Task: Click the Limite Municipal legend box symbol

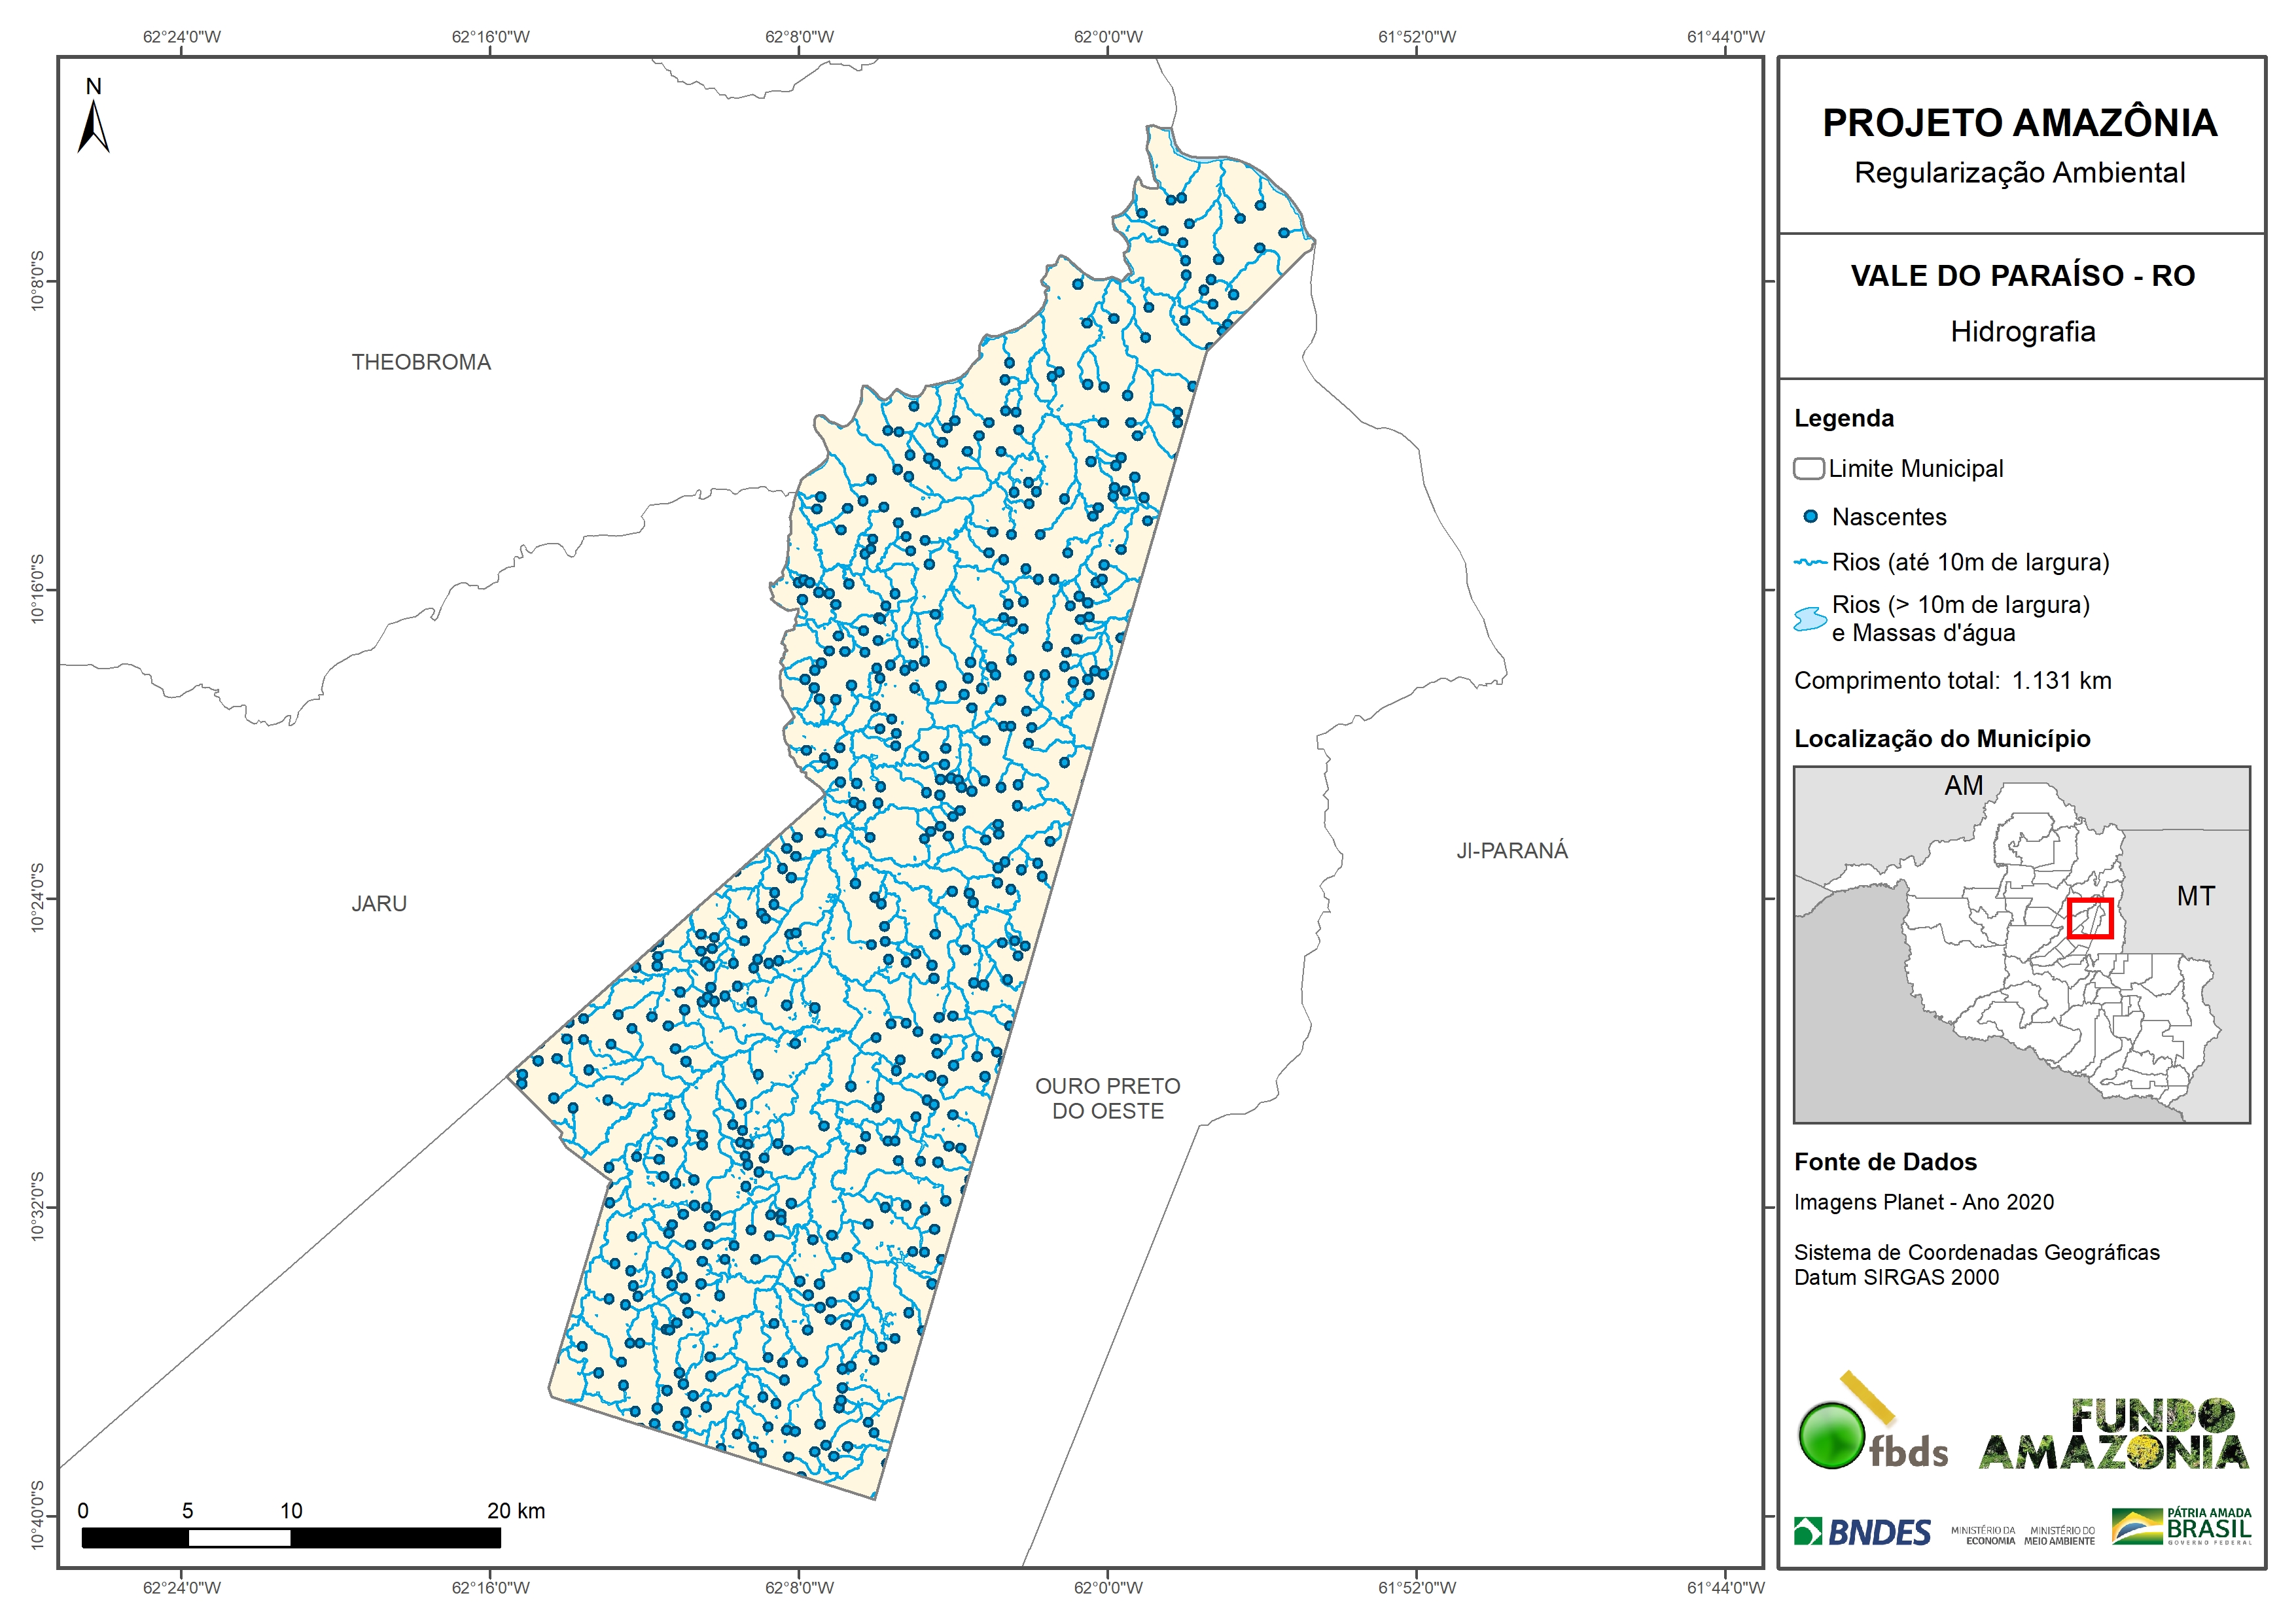Action: pyautogui.click(x=1808, y=469)
